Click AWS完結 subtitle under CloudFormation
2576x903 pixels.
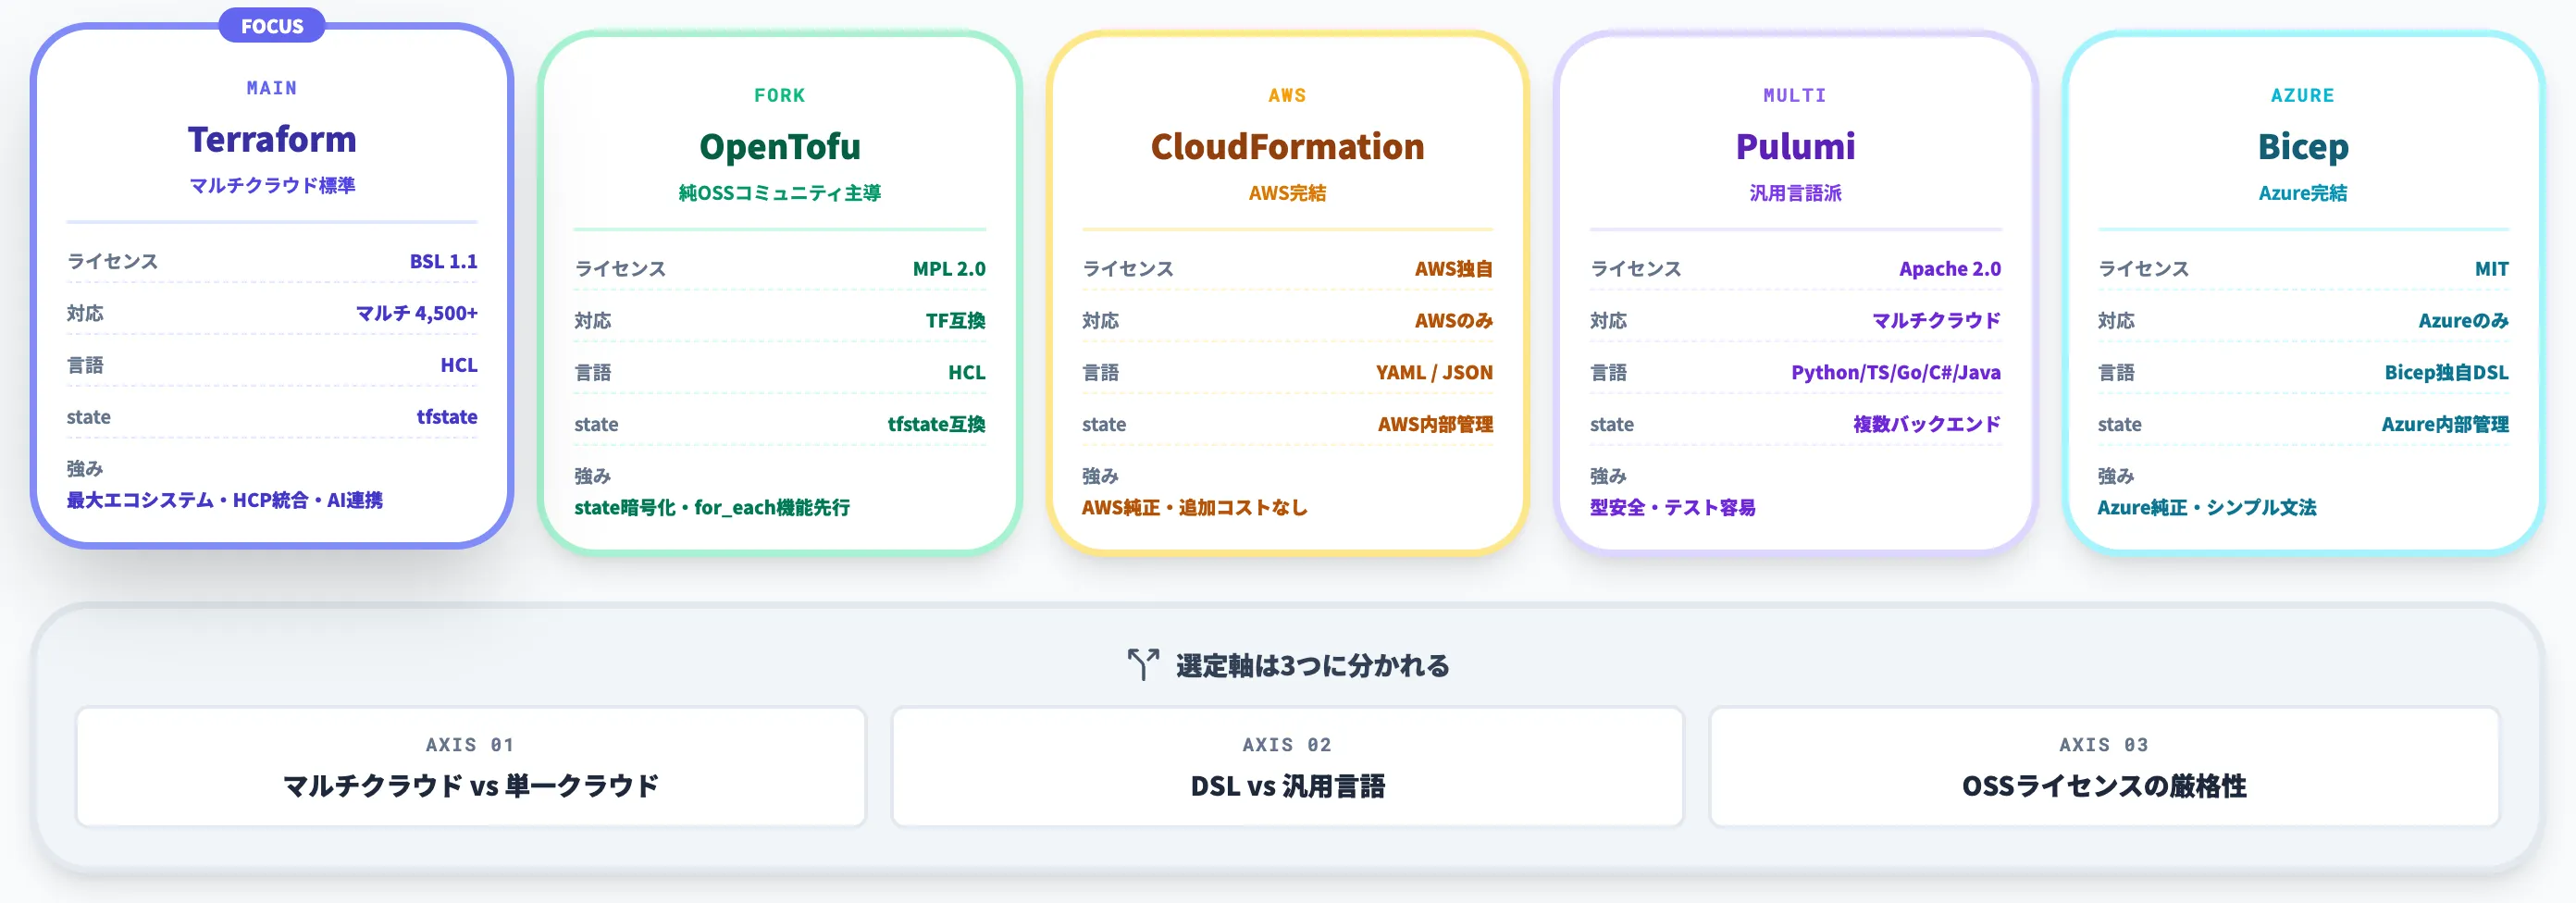[1287, 193]
